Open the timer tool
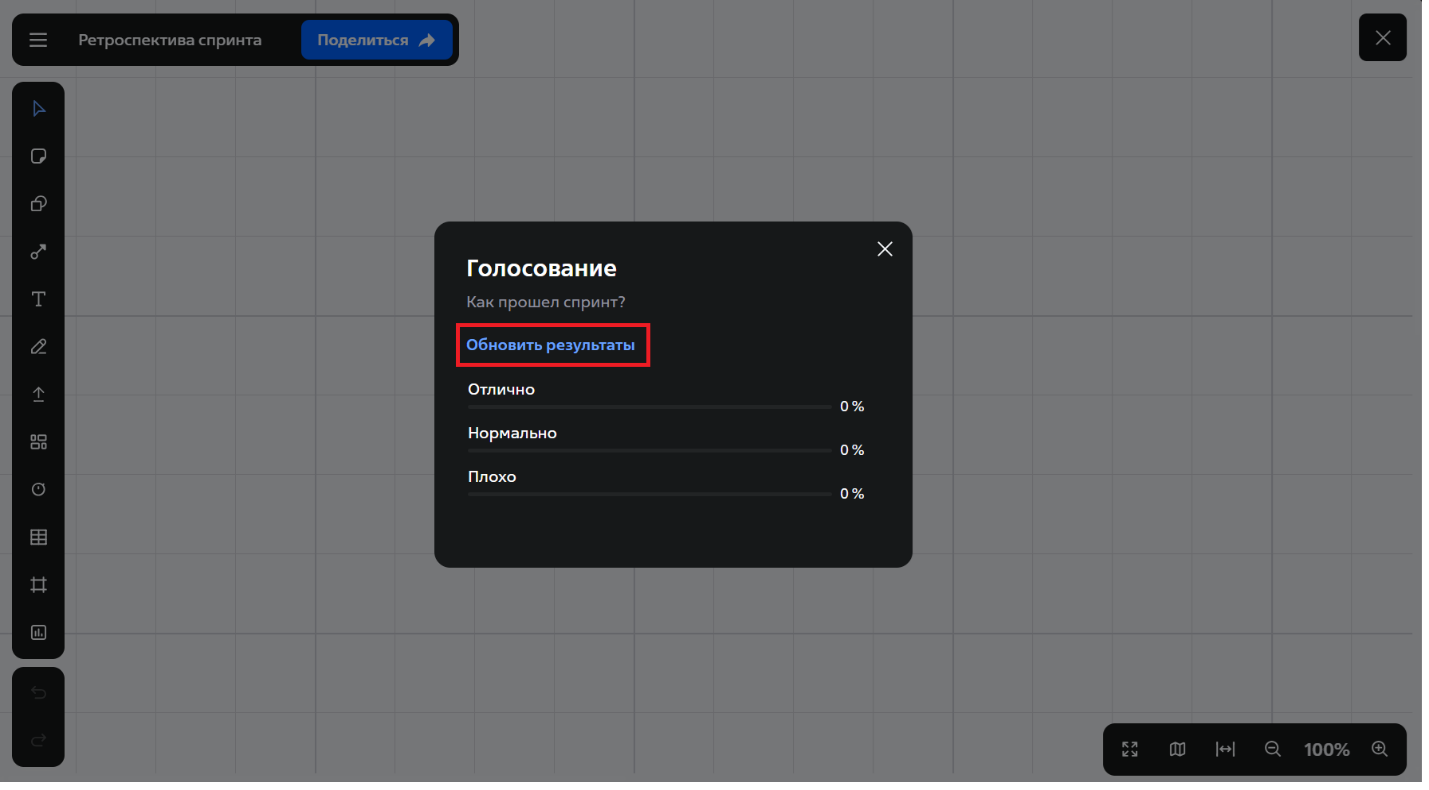Image resolution: width=1429 pixels, height=790 pixels. pyautogui.click(x=38, y=490)
